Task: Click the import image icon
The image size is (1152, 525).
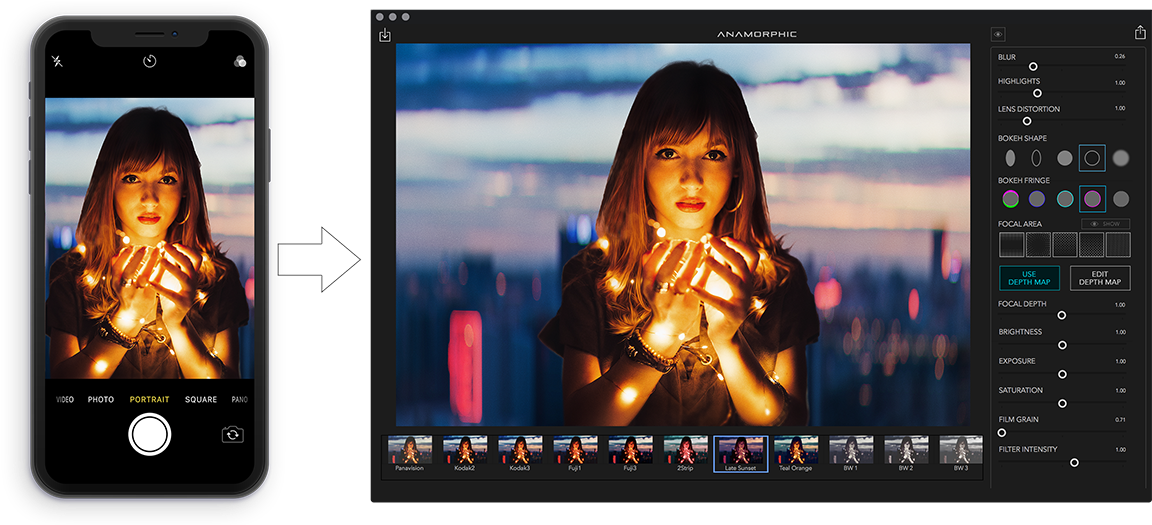Action: pyautogui.click(x=385, y=36)
